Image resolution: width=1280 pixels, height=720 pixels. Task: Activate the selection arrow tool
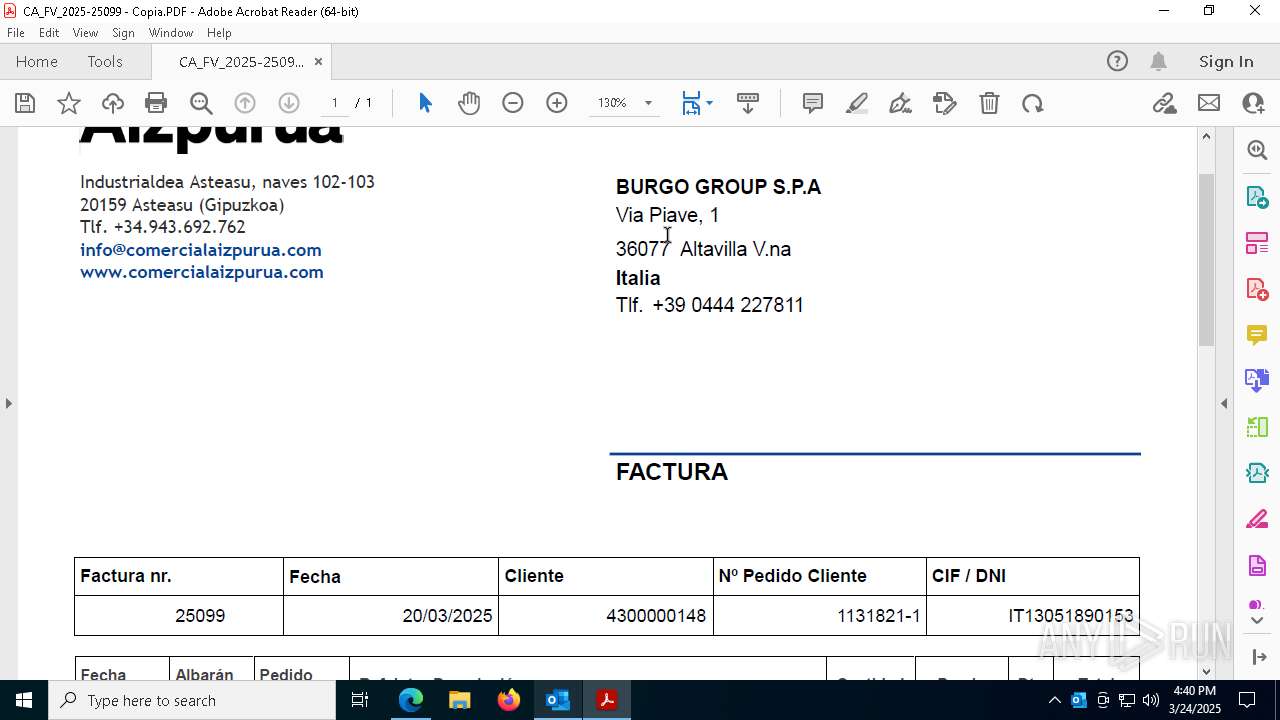click(425, 103)
